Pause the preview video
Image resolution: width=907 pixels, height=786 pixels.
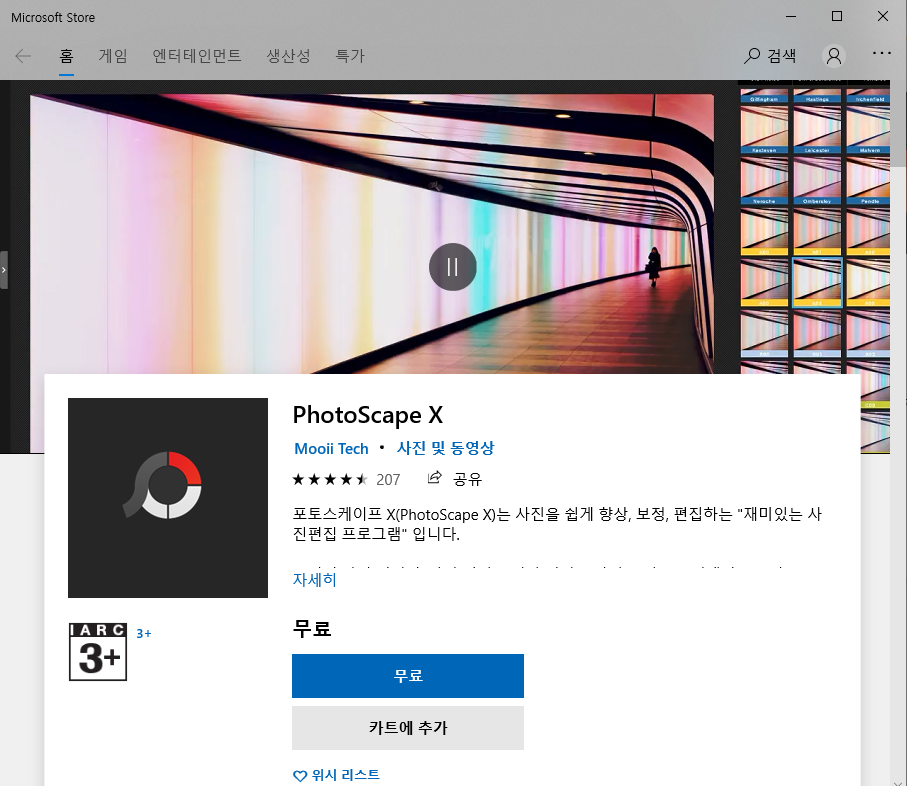coord(452,267)
